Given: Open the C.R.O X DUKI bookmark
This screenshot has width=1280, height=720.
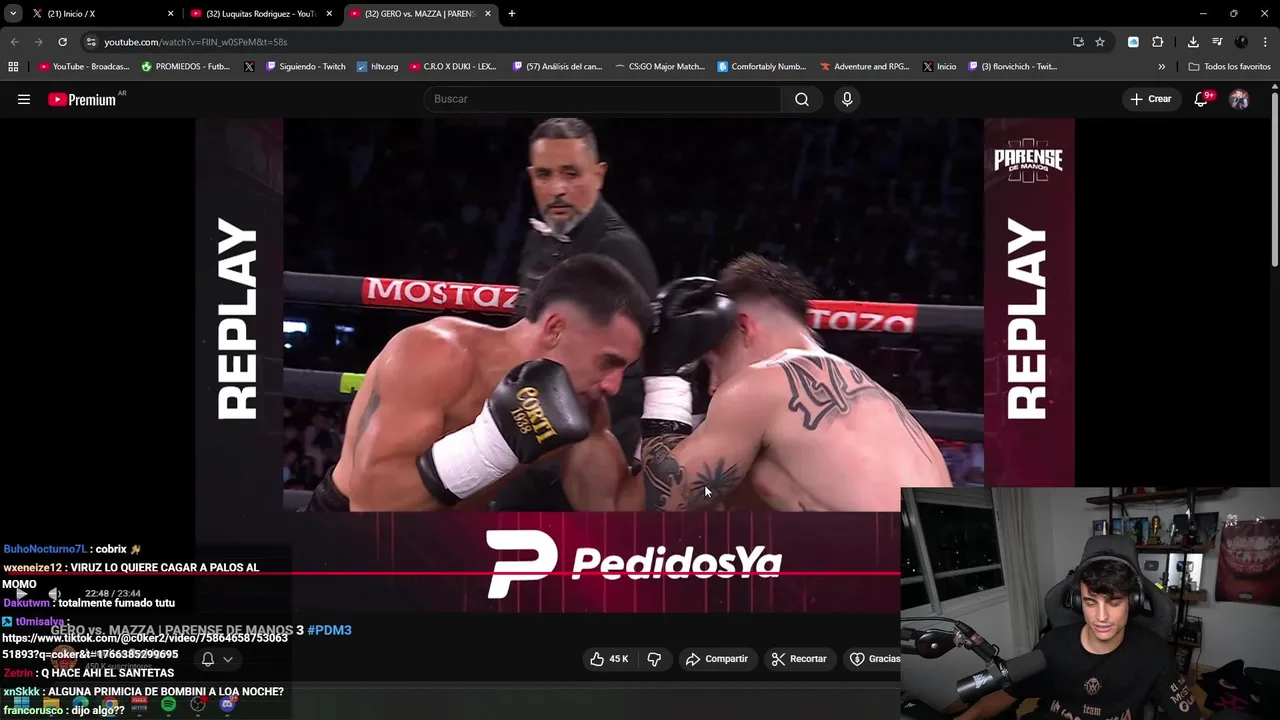Looking at the screenshot, I should (452, 67).
